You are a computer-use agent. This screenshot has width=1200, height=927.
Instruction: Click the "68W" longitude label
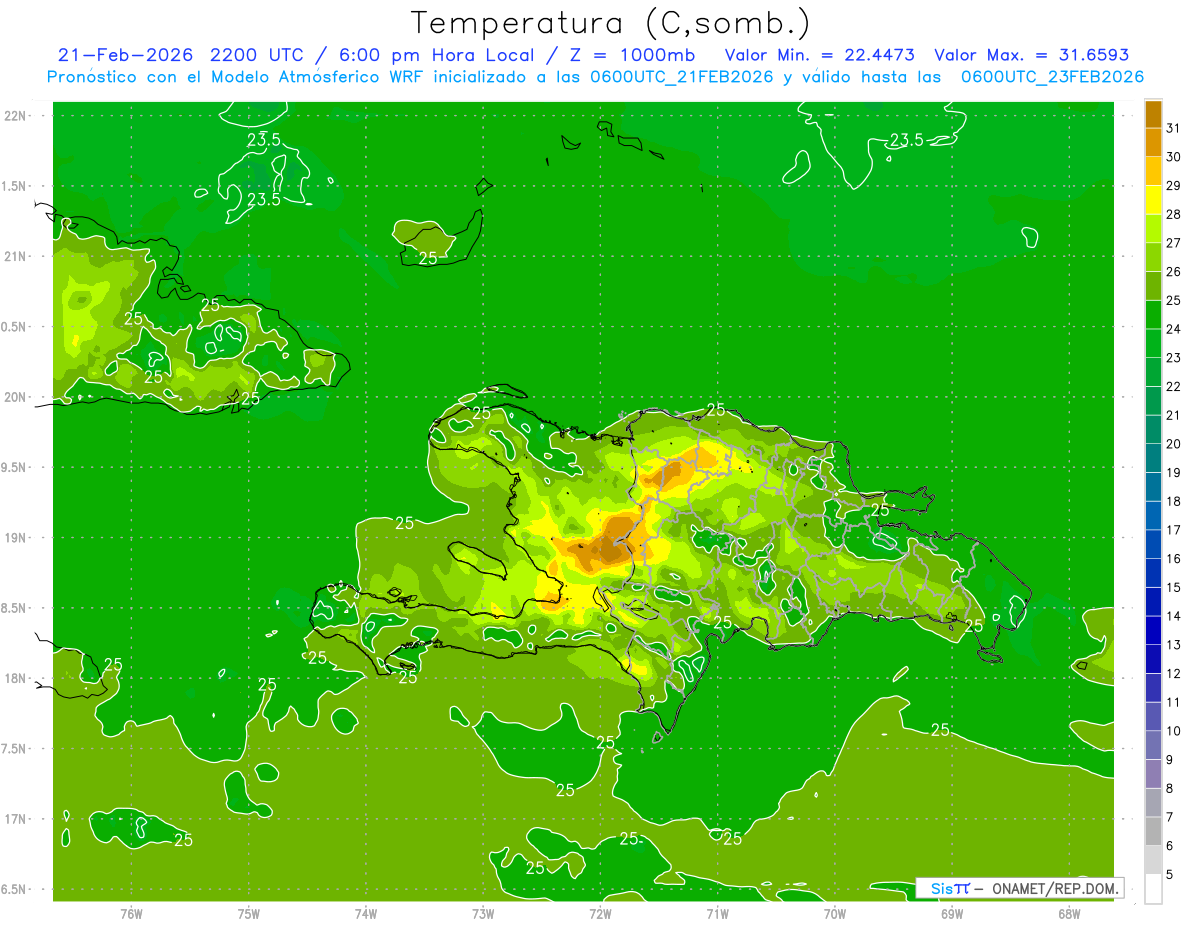1069,913
